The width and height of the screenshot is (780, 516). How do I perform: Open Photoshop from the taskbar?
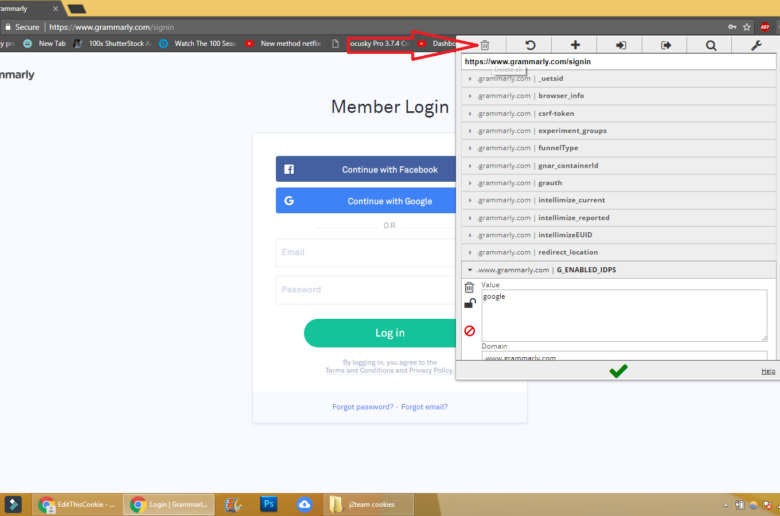269,504
